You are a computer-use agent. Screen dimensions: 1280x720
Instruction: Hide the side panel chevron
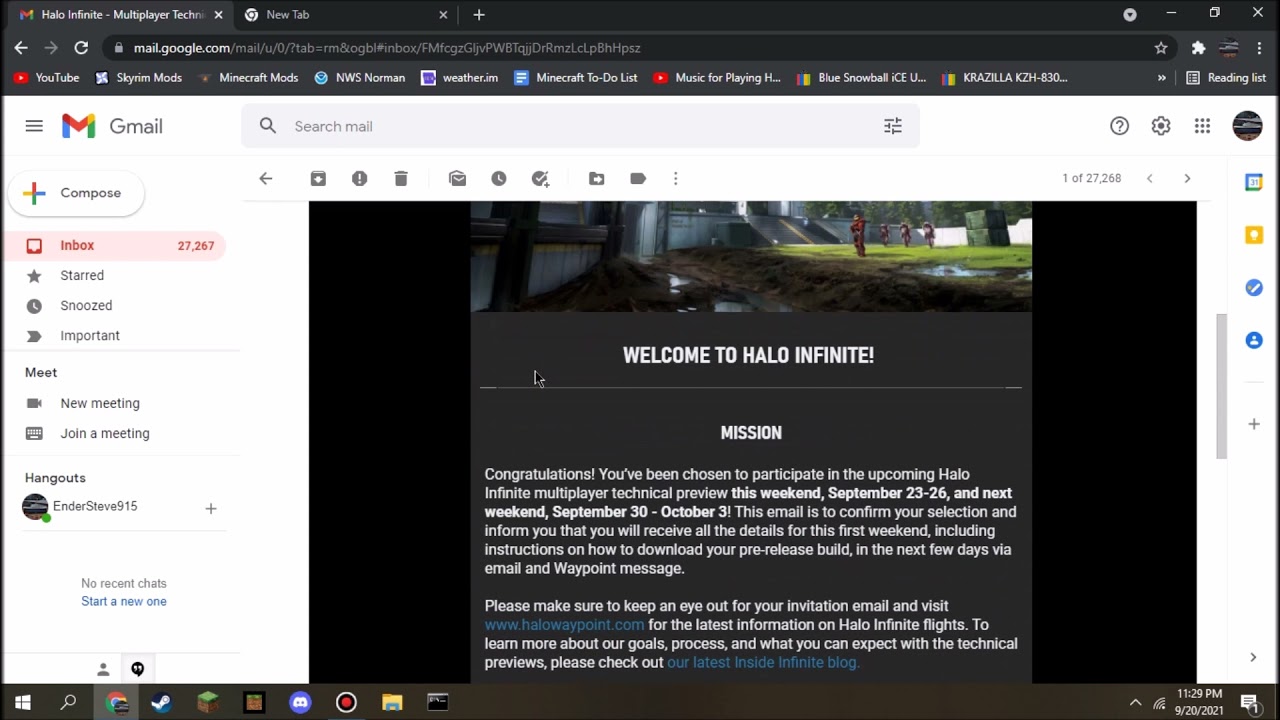[x=1253, y=657]
